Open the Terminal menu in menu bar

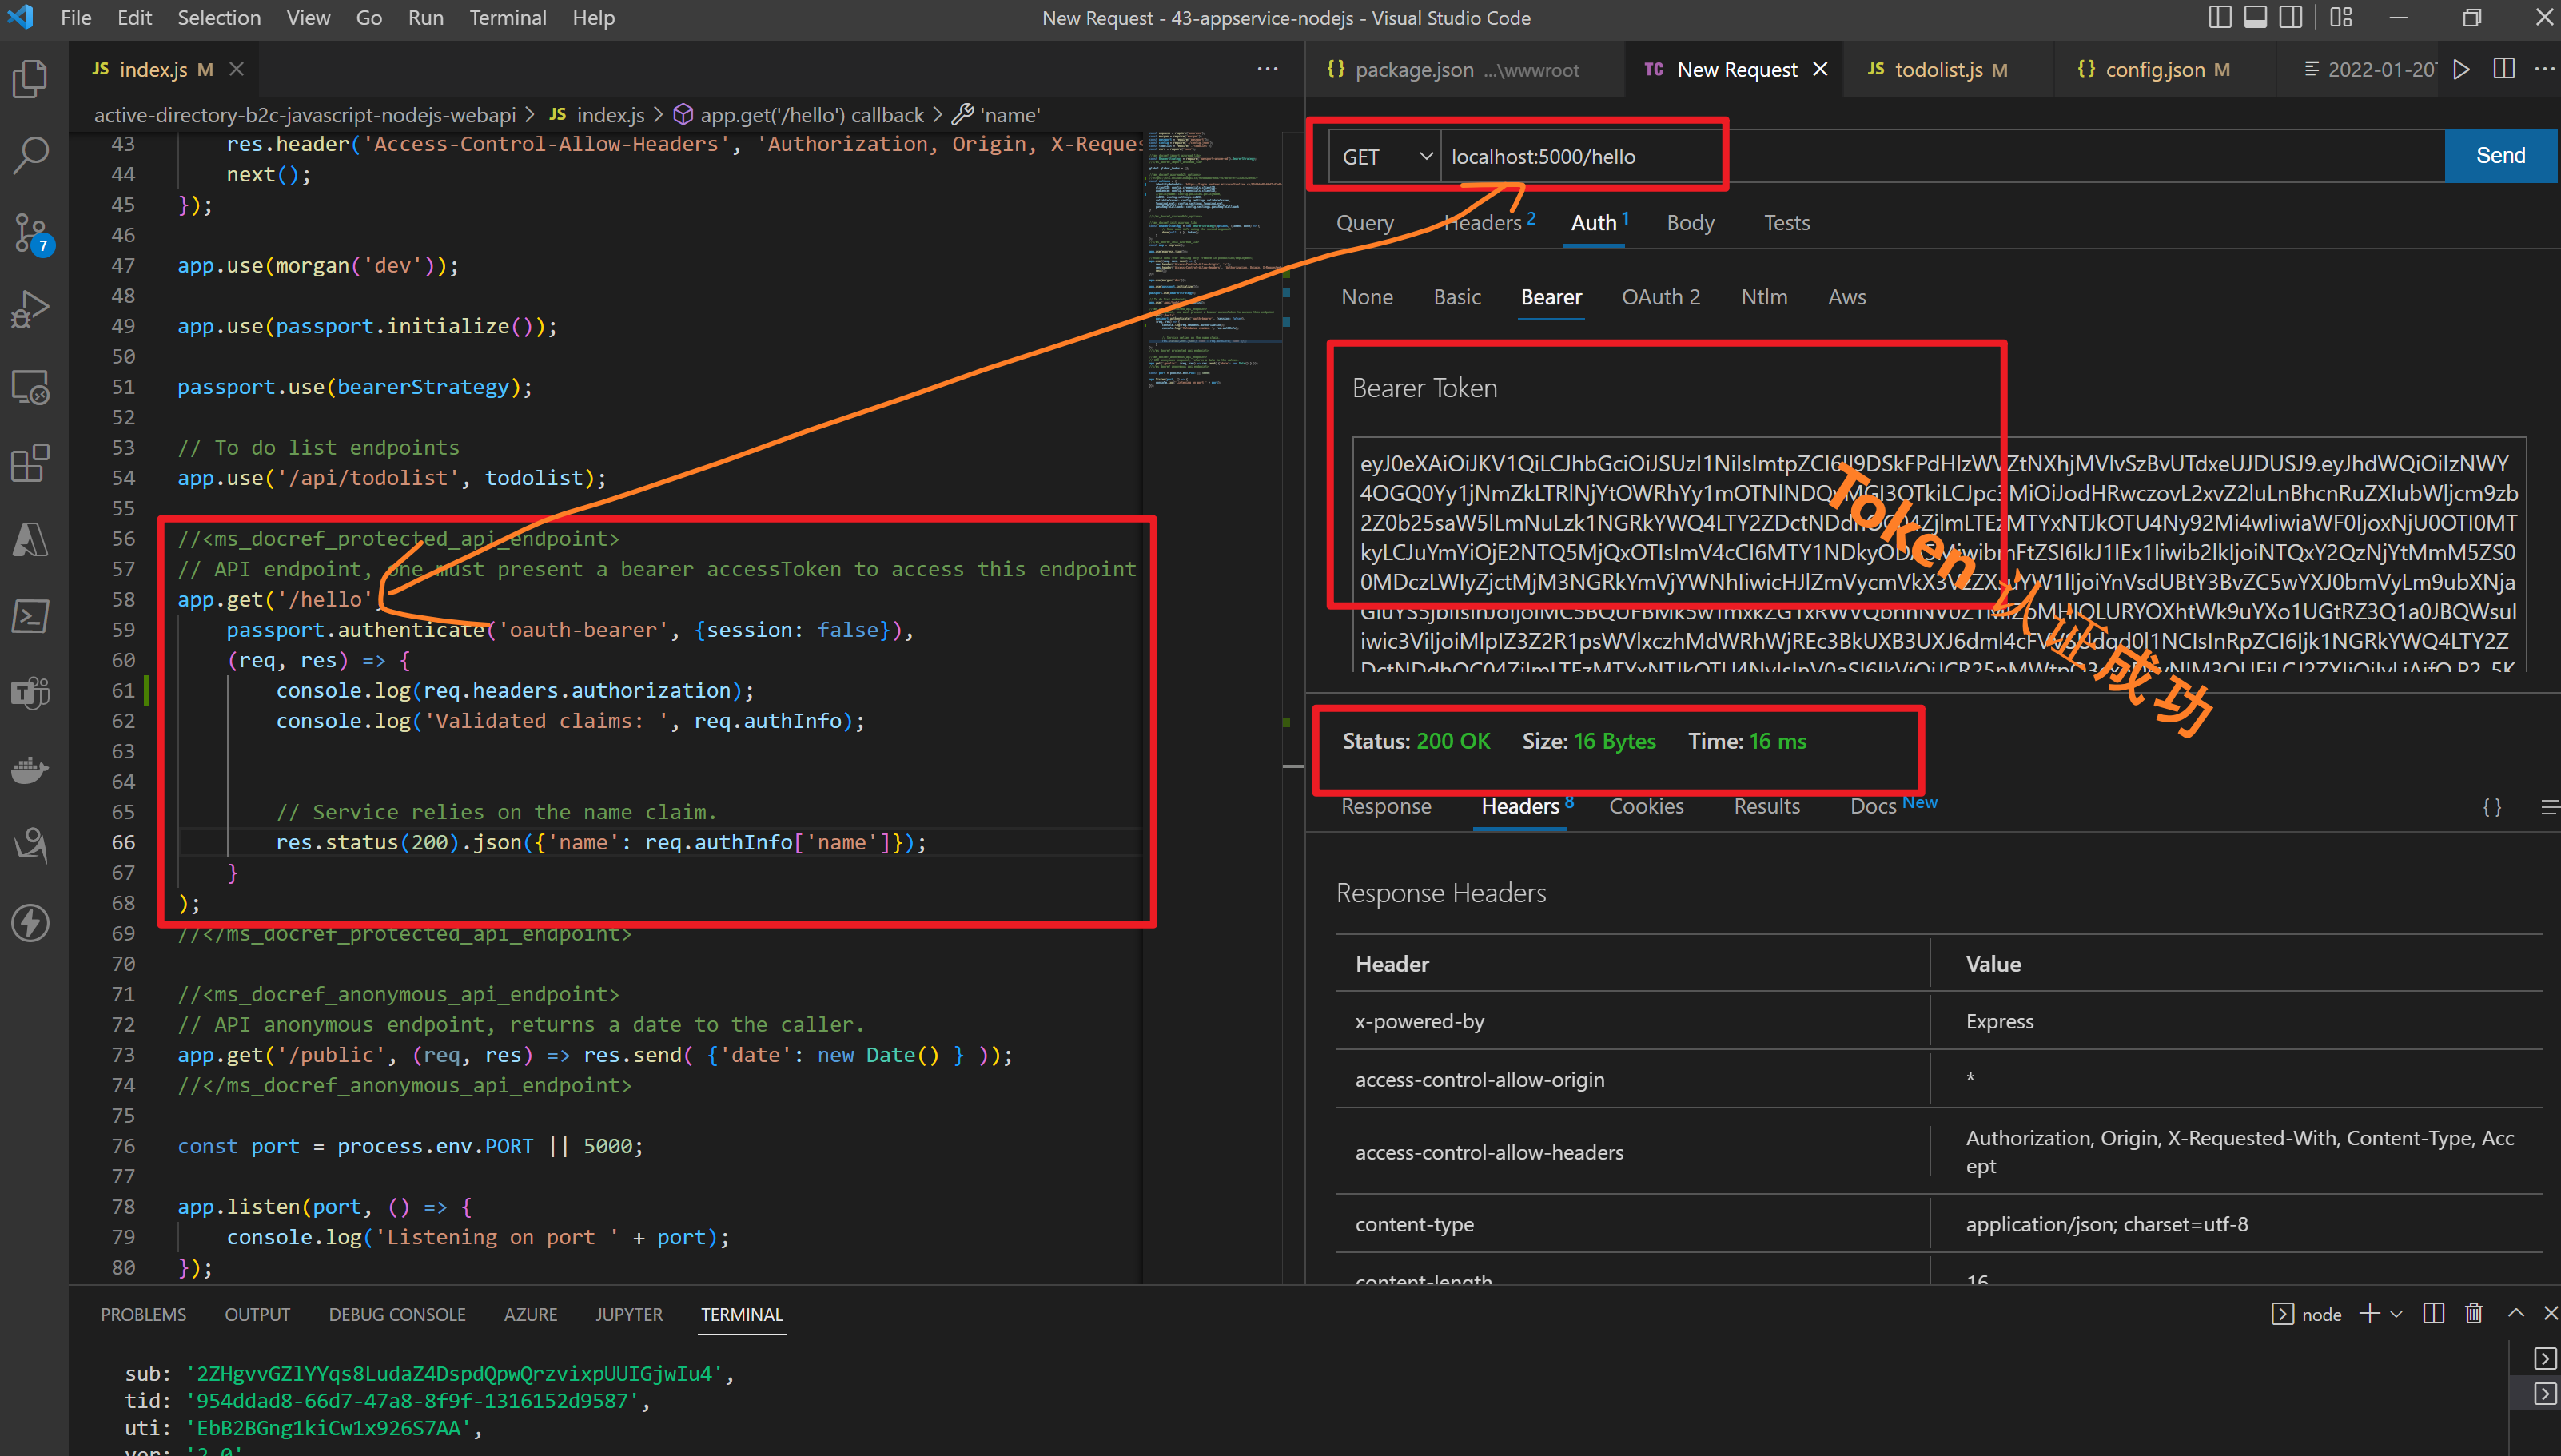pyautogui.click(x=508, y=17)
